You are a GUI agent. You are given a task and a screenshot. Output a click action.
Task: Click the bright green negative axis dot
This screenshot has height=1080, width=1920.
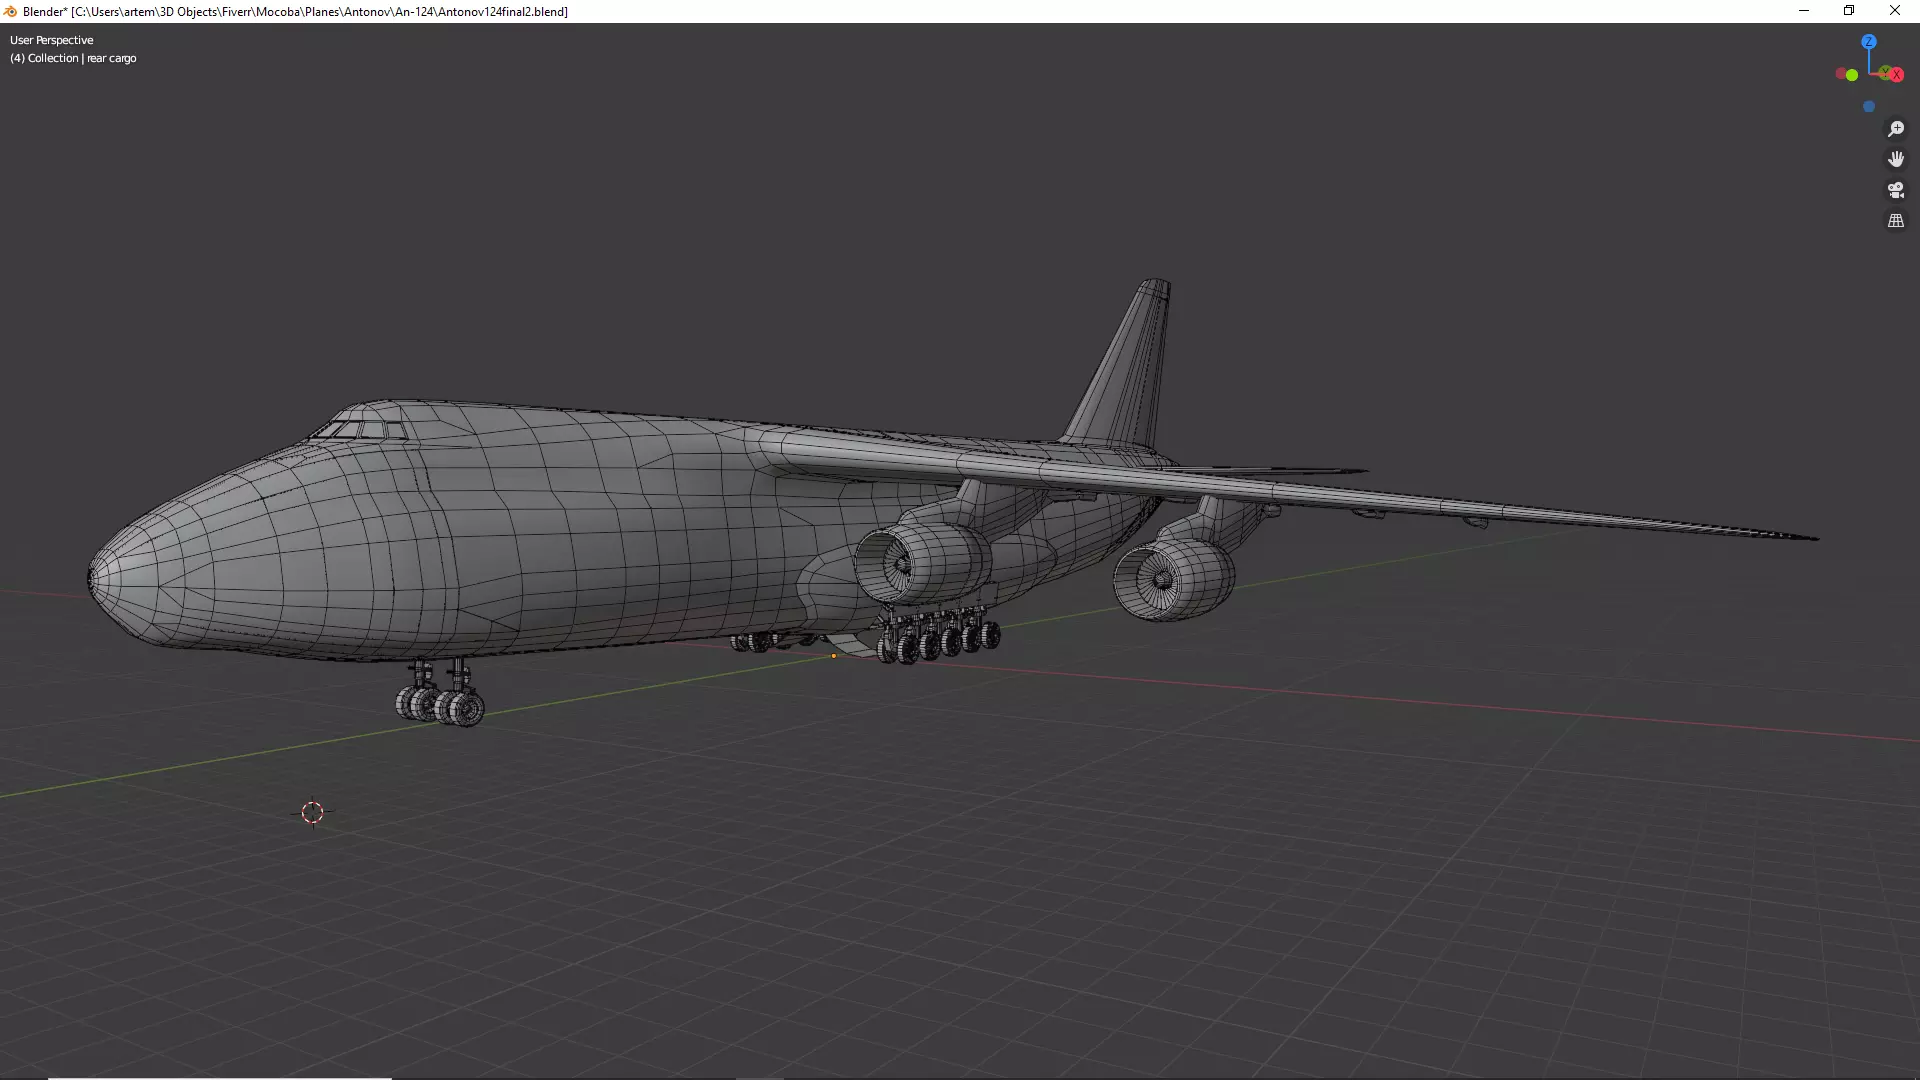click(x=1852, y=75)
